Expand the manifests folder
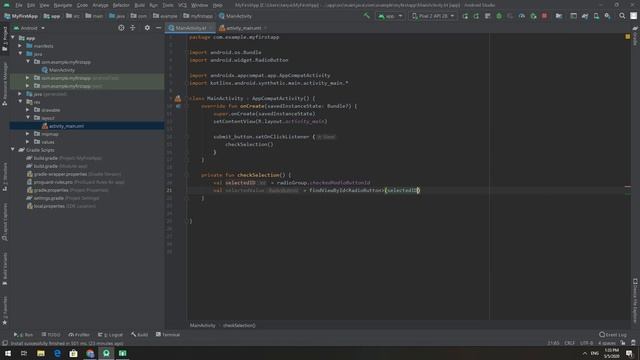 (x=20, y=46)
